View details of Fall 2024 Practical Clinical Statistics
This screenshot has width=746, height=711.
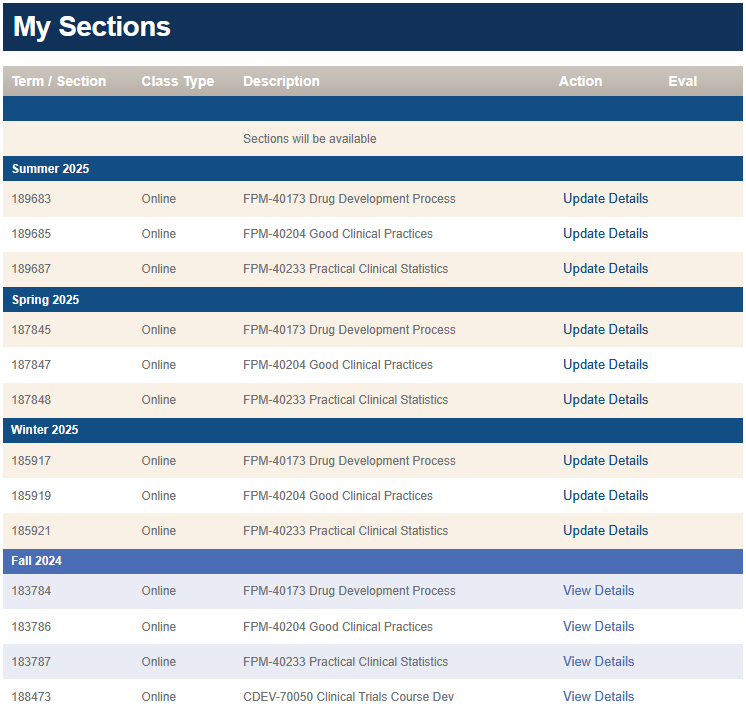click(598, 662)
